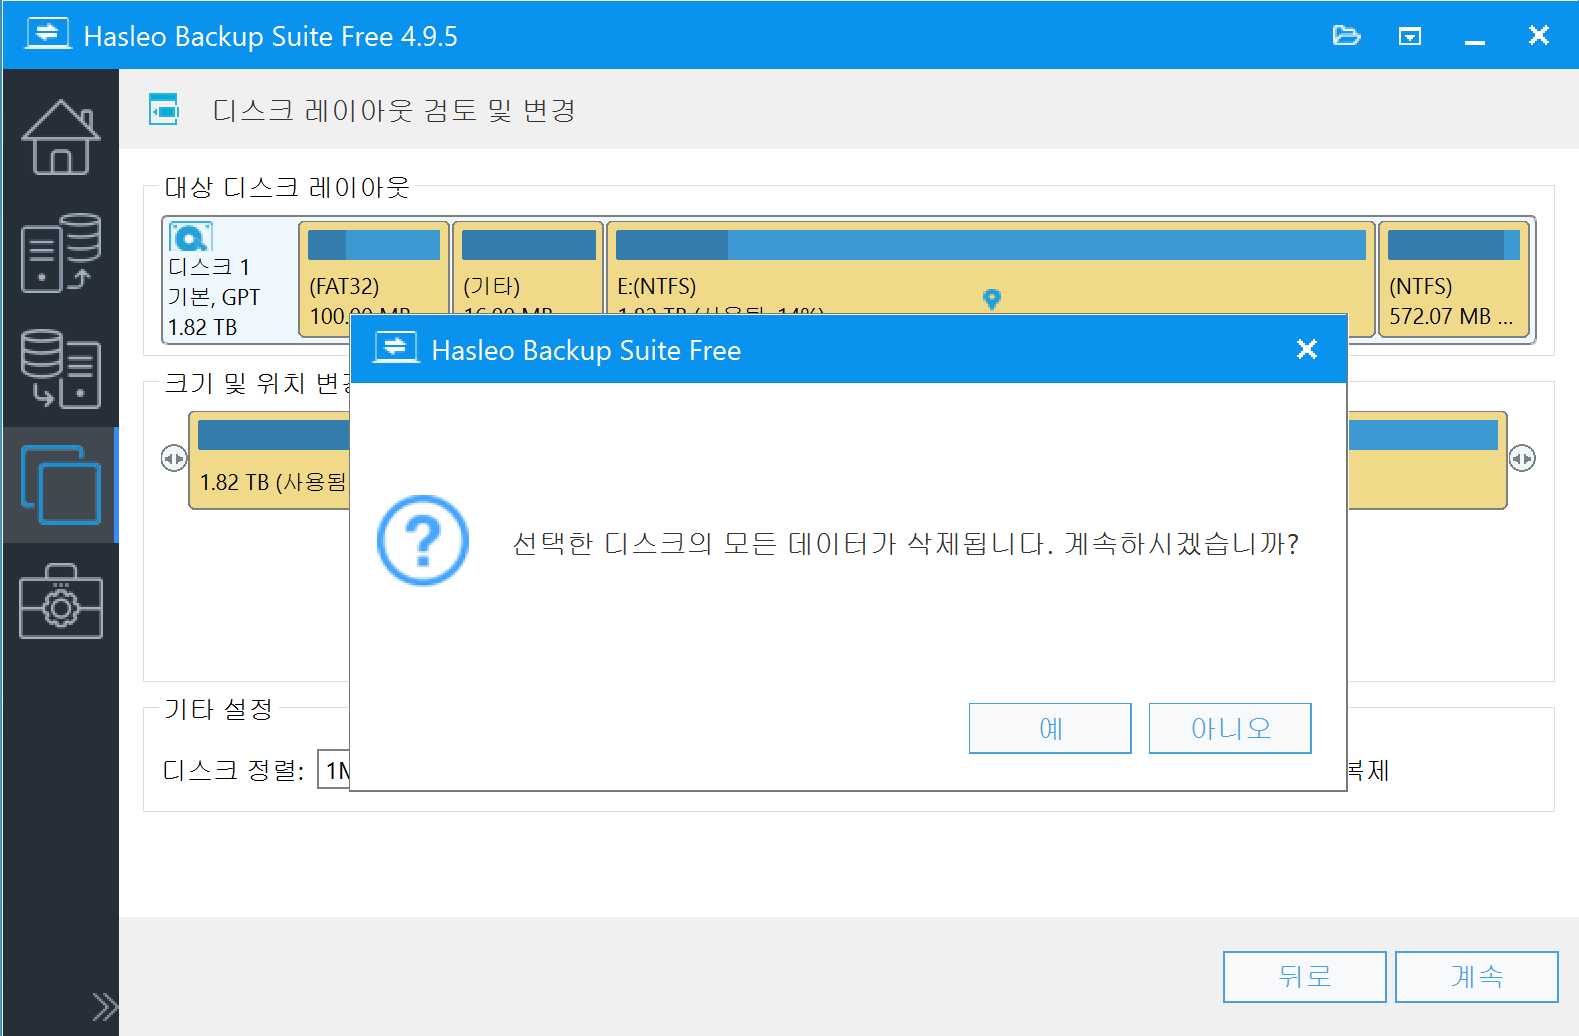Go back with 뒤로 button
The height and width of the screenshot is (1036, 1579).
(x=1305, y=976)
